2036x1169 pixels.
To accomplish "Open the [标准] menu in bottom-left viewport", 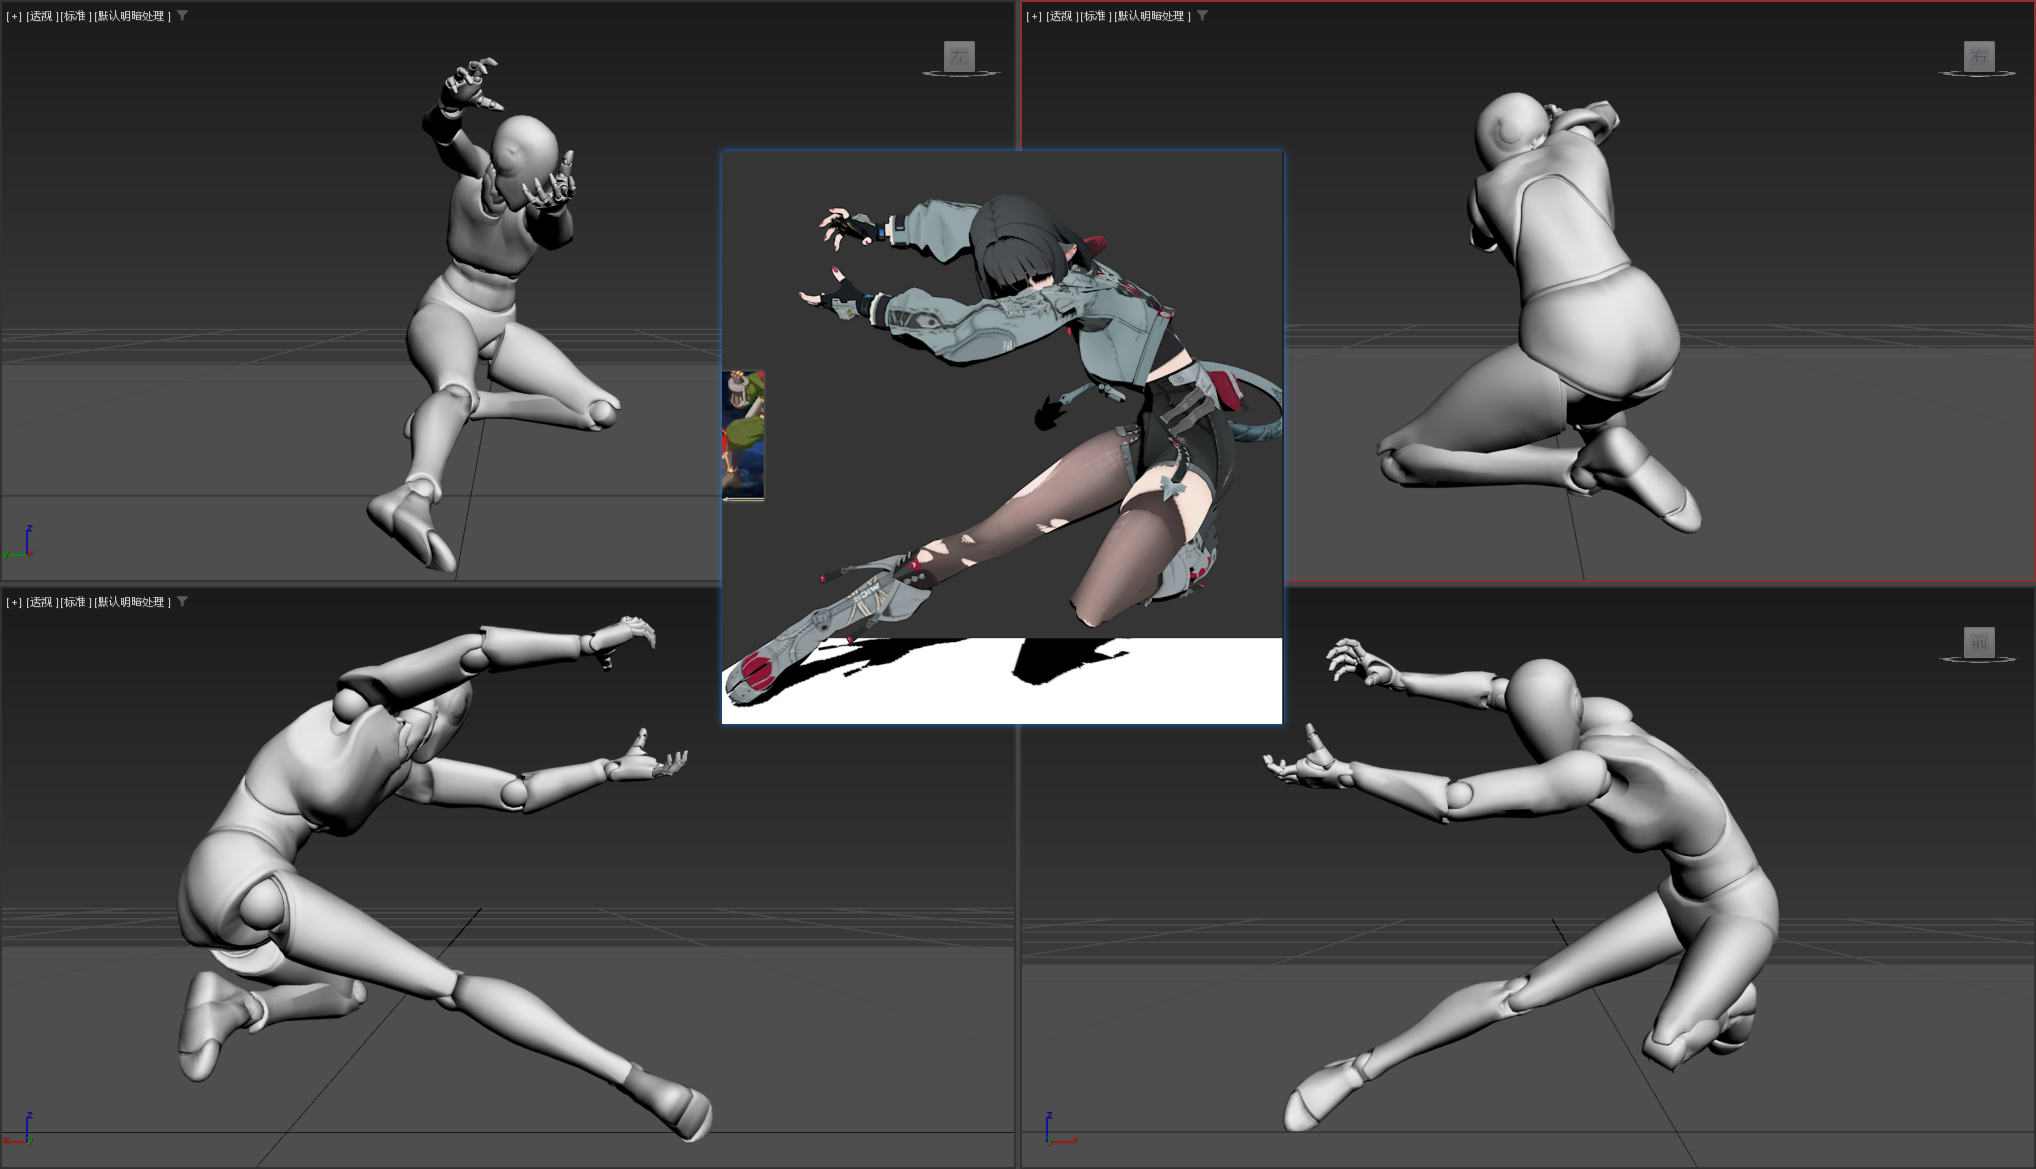I will click(75, 602).
